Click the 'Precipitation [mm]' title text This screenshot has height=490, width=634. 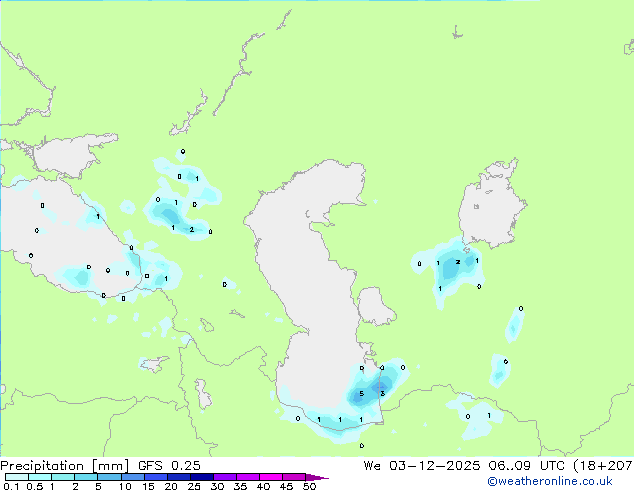point(65,466)
